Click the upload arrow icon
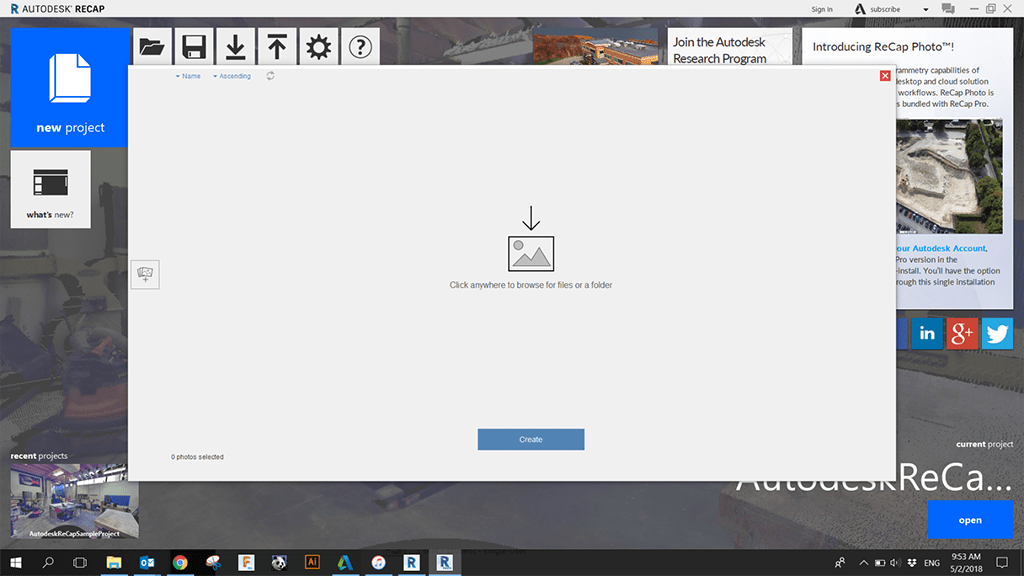Image resolution: width=1024 pixels, height=576 pixels. [277, 47]
